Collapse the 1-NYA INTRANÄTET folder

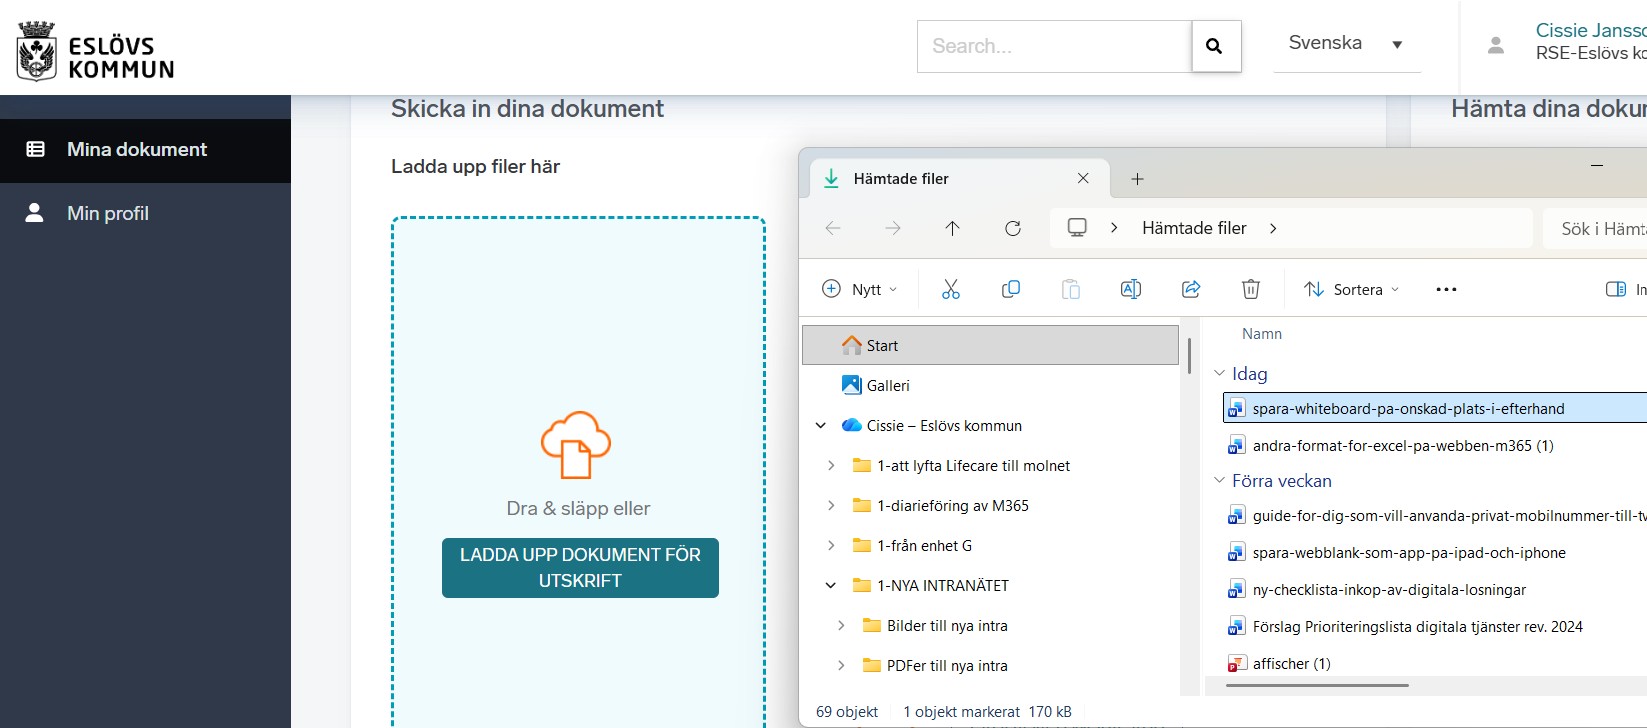tap(831, 585)
